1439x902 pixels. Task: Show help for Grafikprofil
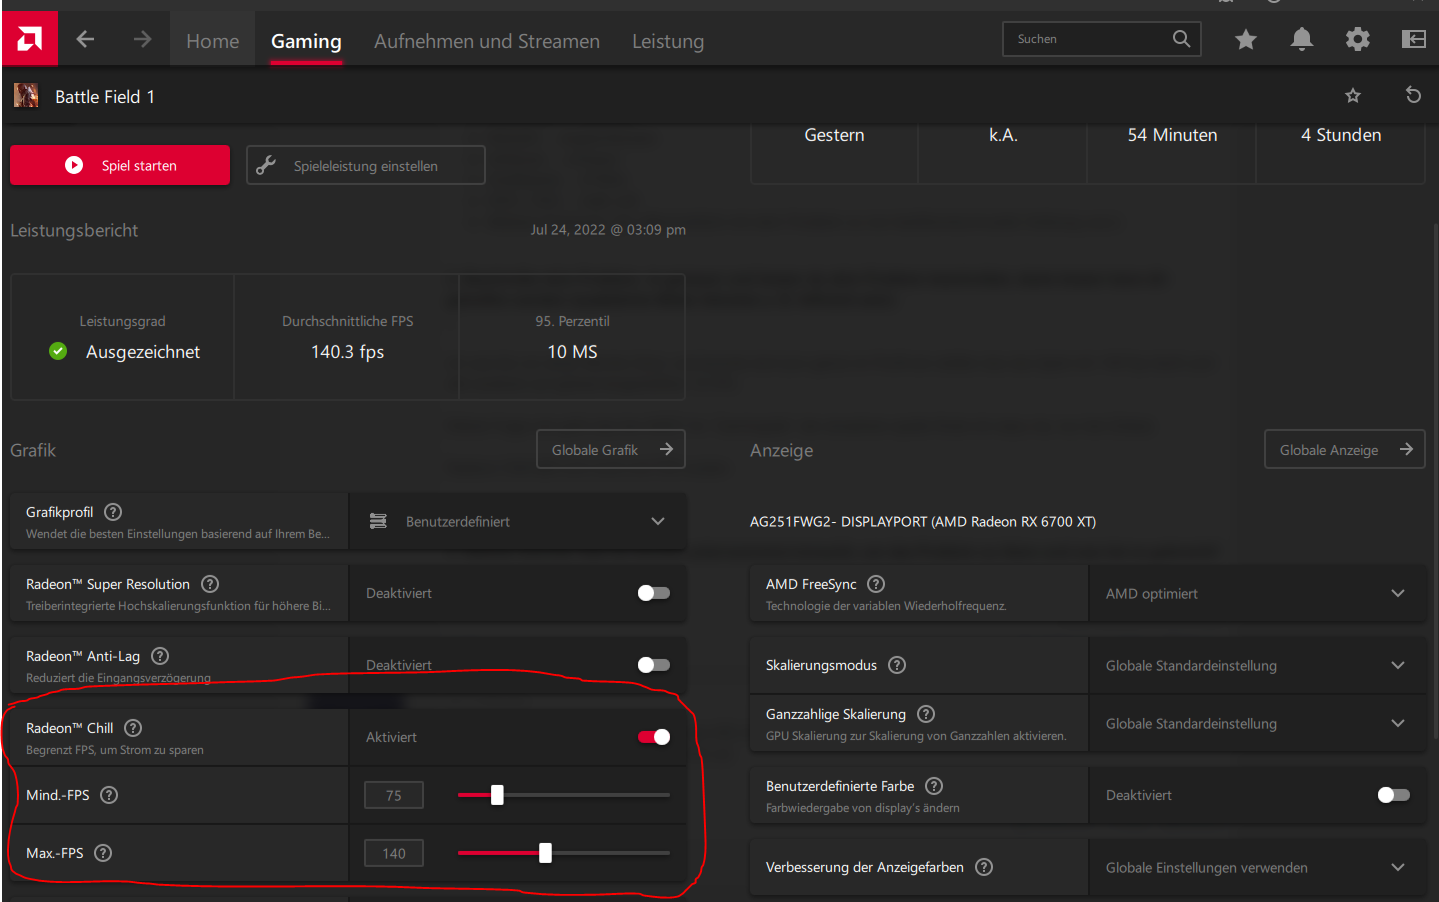(113, 512)
